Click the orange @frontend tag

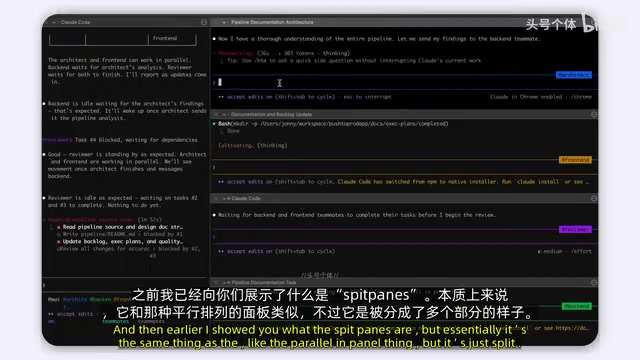(x=575, y=160)
